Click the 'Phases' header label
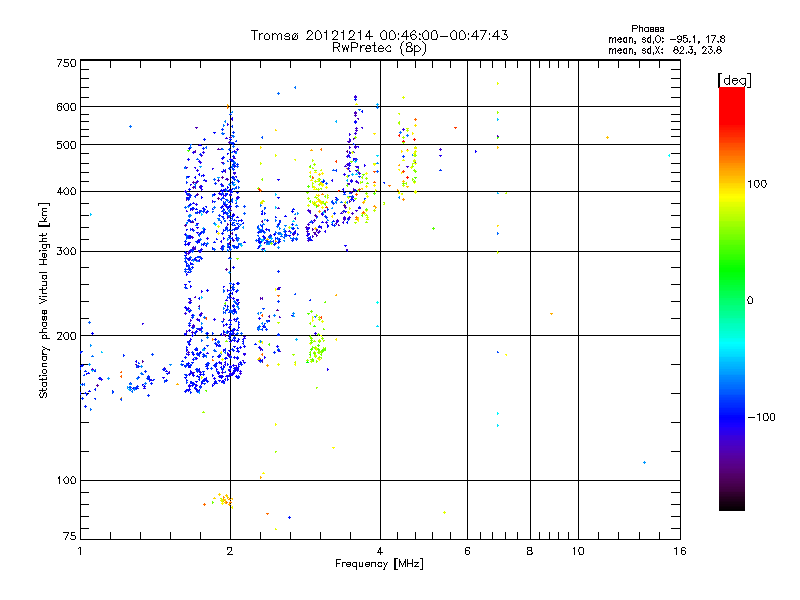 point(647,29)
